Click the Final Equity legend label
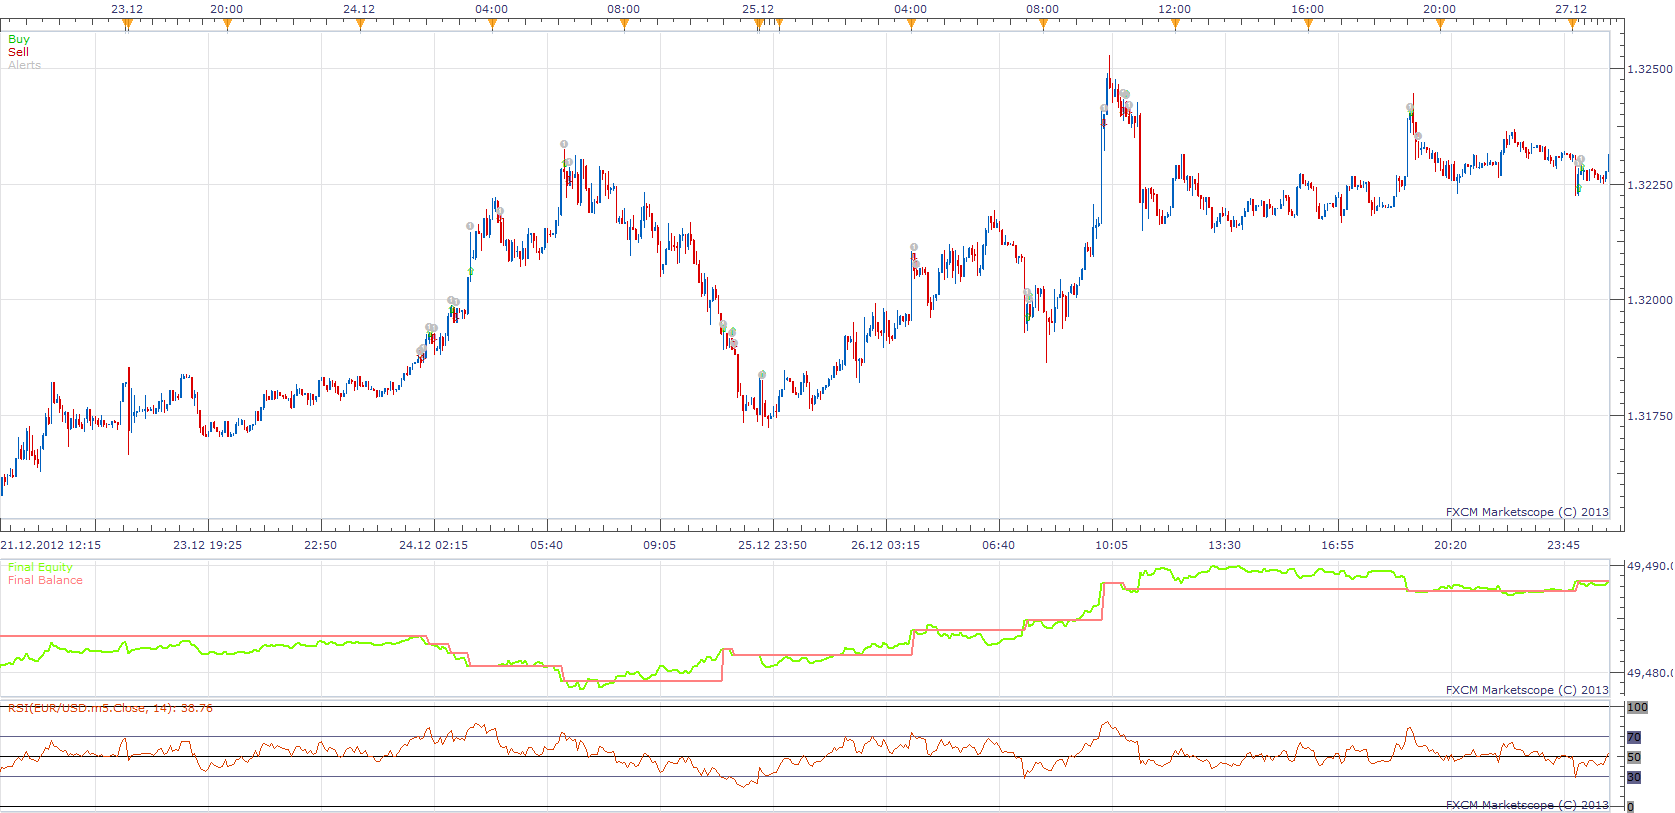Image resolution: width=1675 pixels, height=813 pixels. 40,567
